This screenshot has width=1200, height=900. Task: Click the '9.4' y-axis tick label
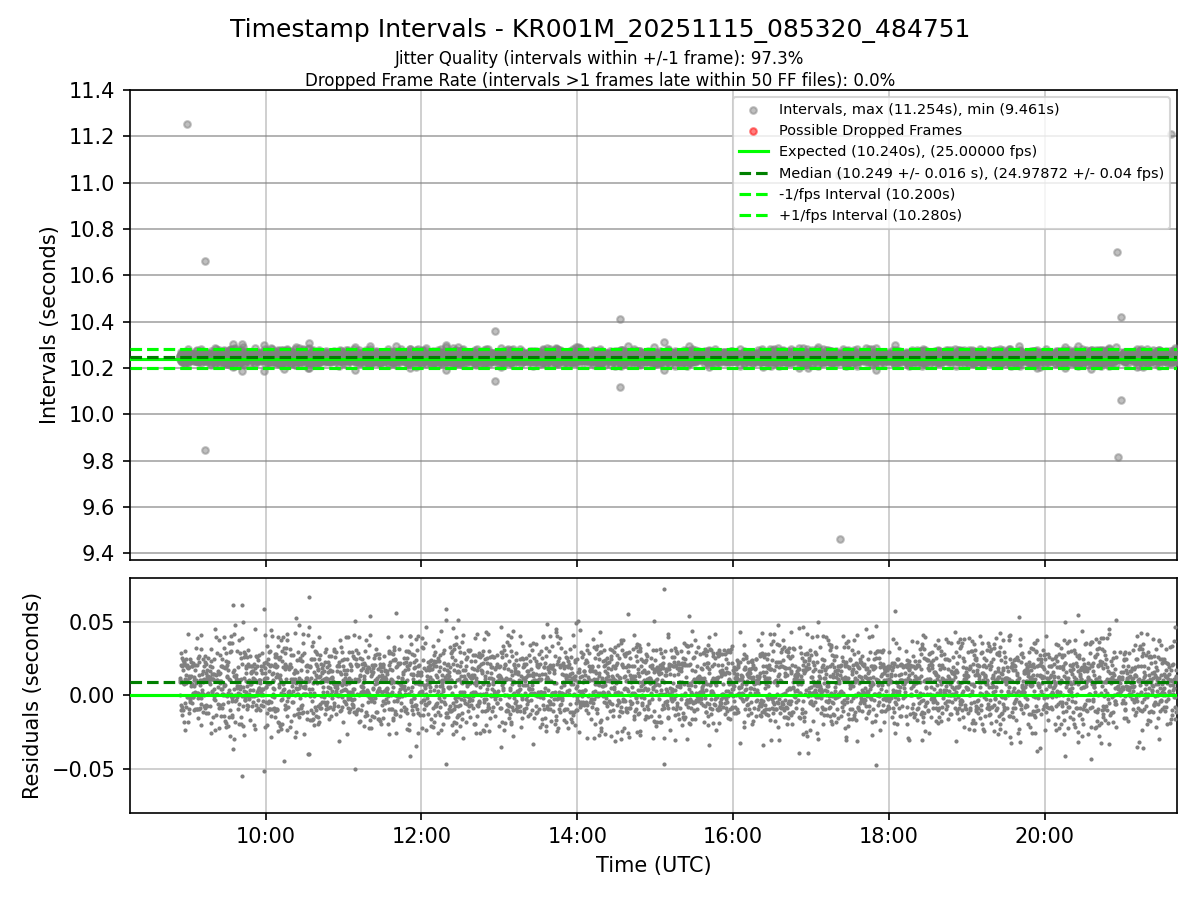click(x=100, y=554)
